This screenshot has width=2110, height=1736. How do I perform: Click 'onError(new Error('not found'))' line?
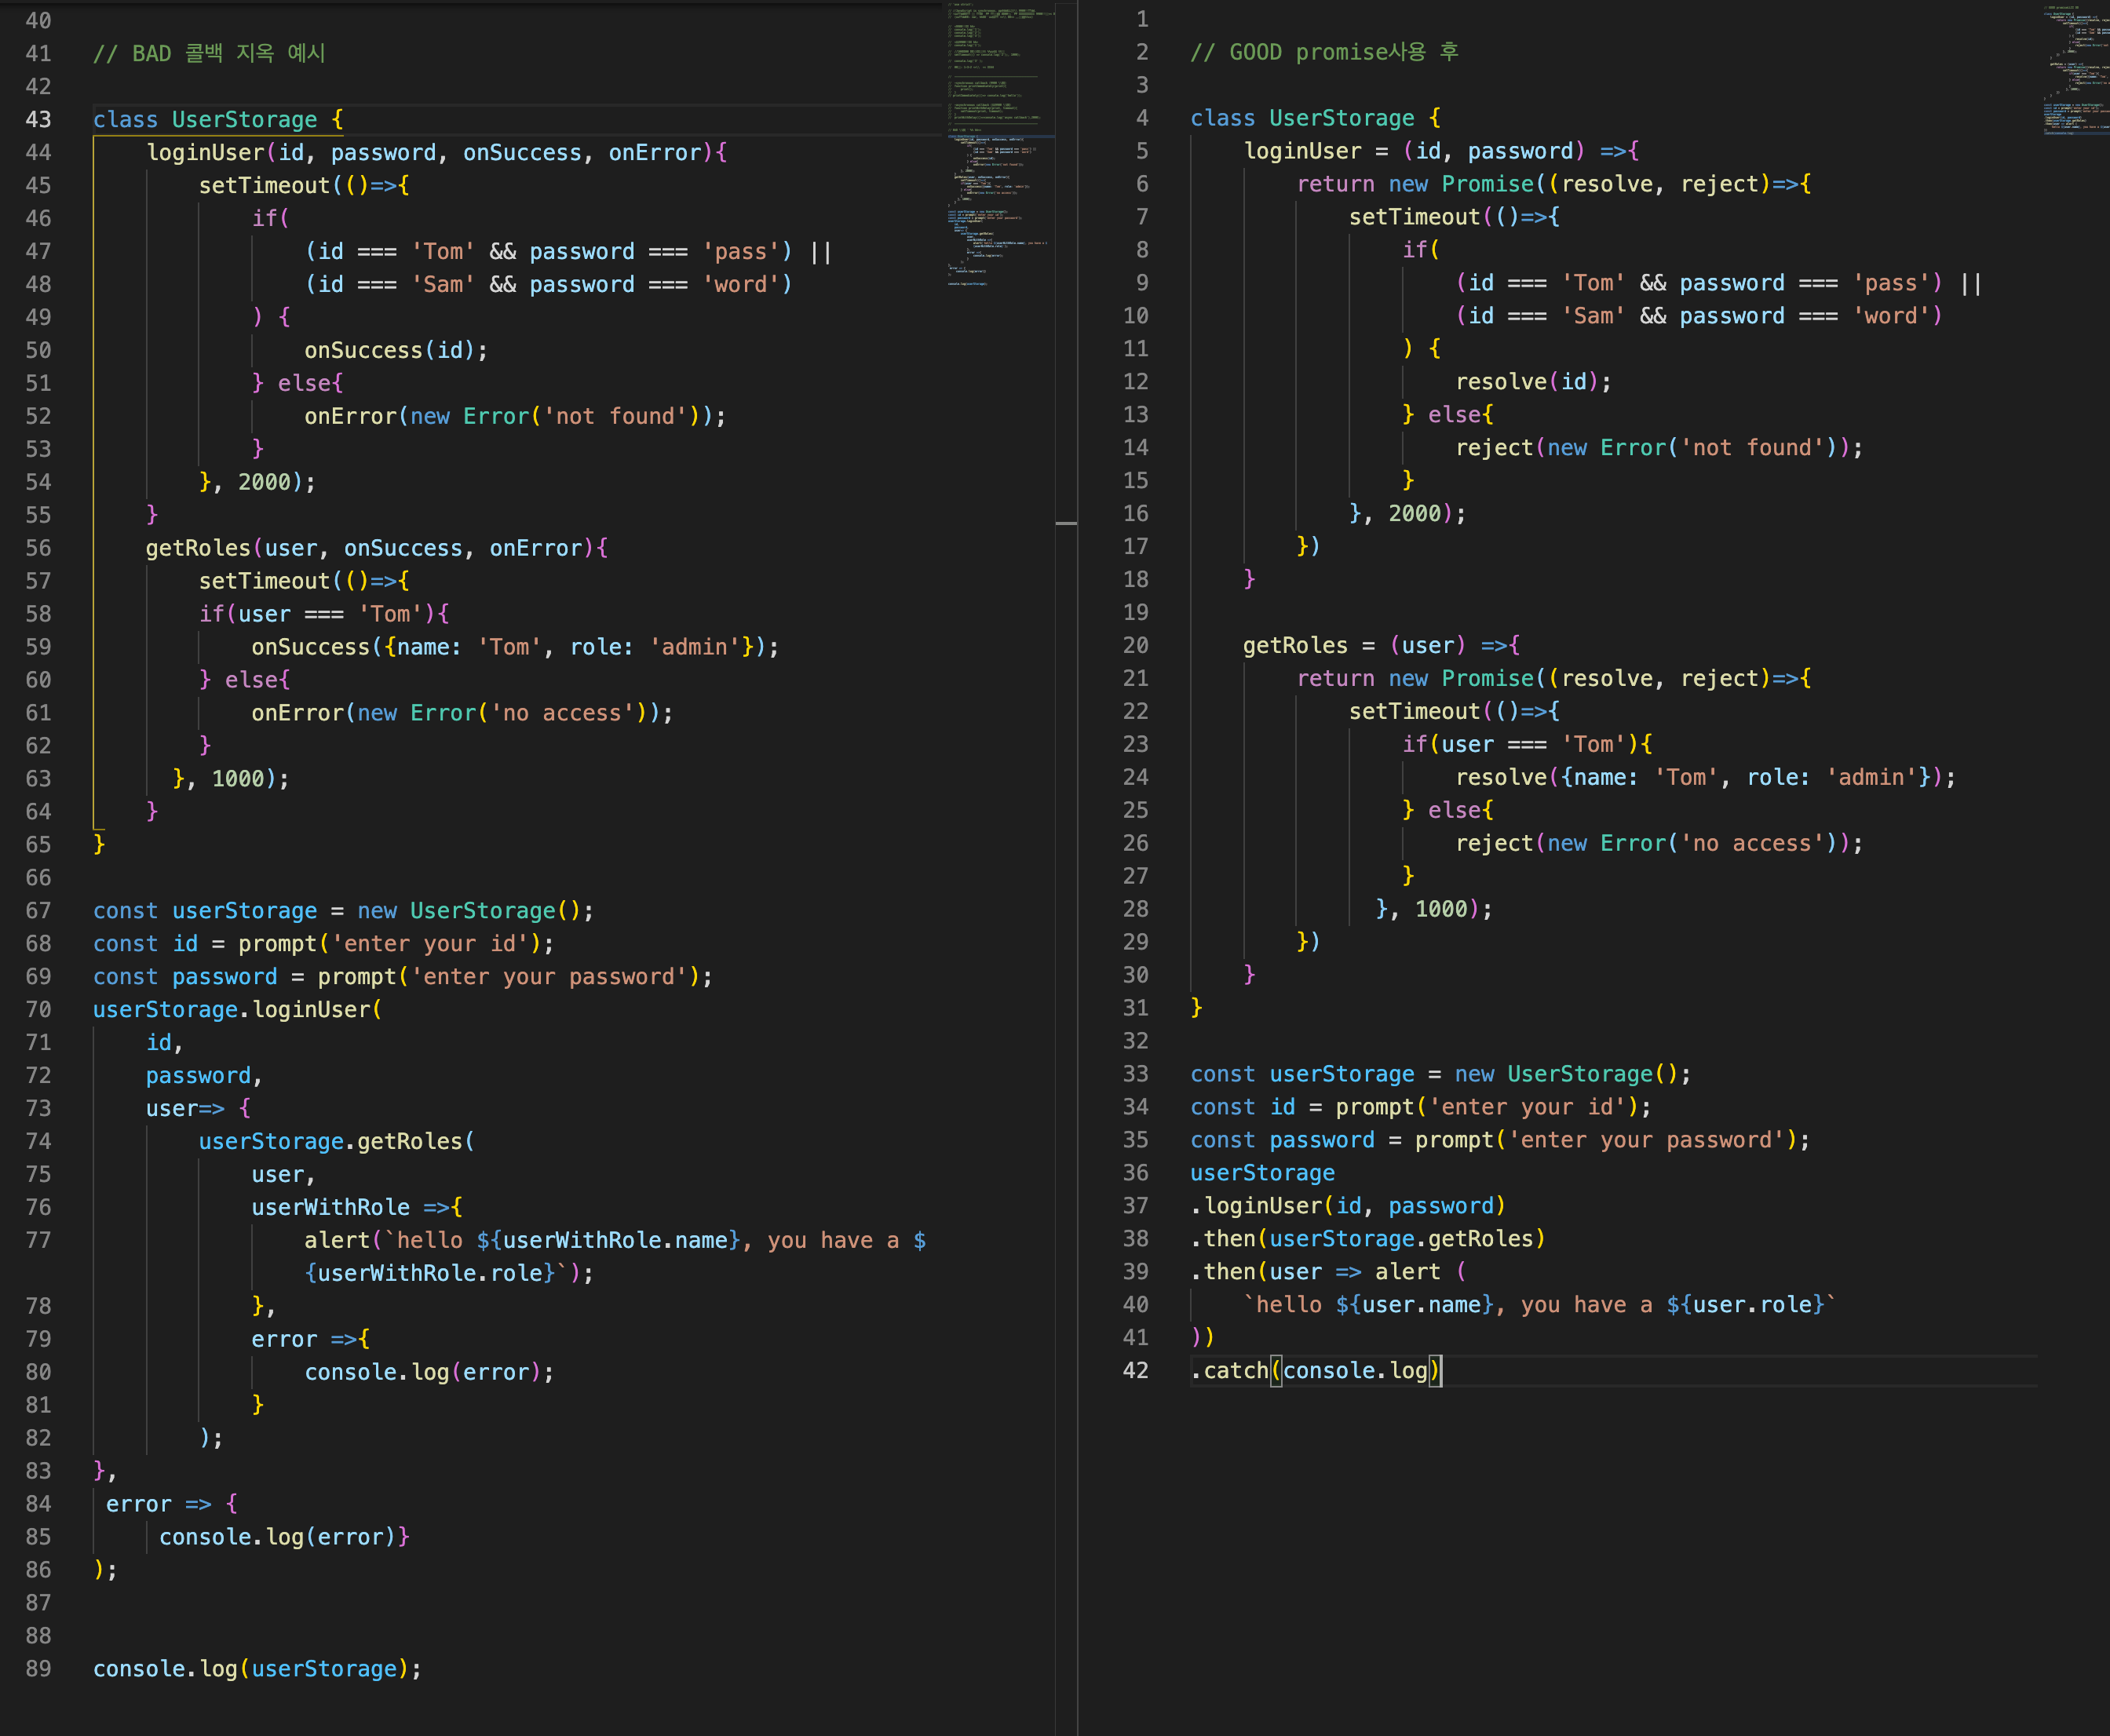pos(514,416)
